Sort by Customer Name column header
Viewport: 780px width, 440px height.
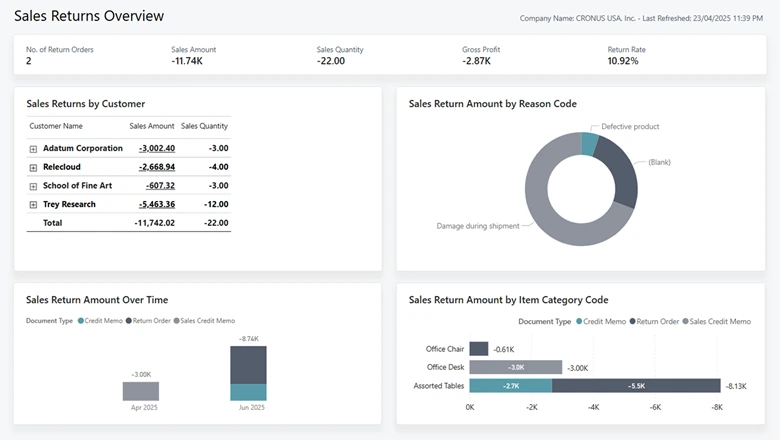[x=56, y=126]
